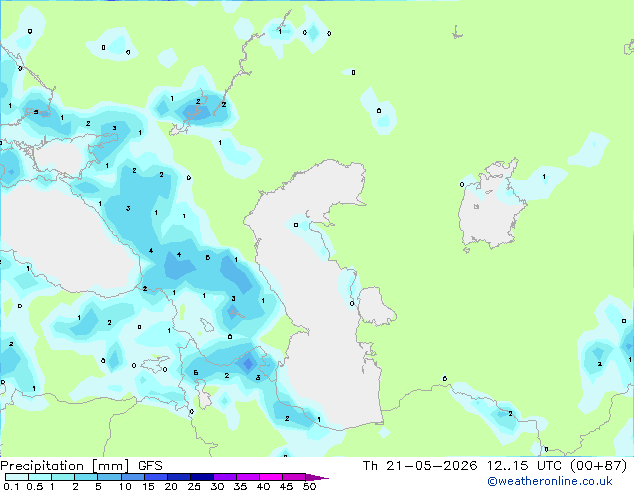Viewport: 634px width, 490px height.
Task: Click the 'Th 21-05-2026' date text
Action: 420,466
